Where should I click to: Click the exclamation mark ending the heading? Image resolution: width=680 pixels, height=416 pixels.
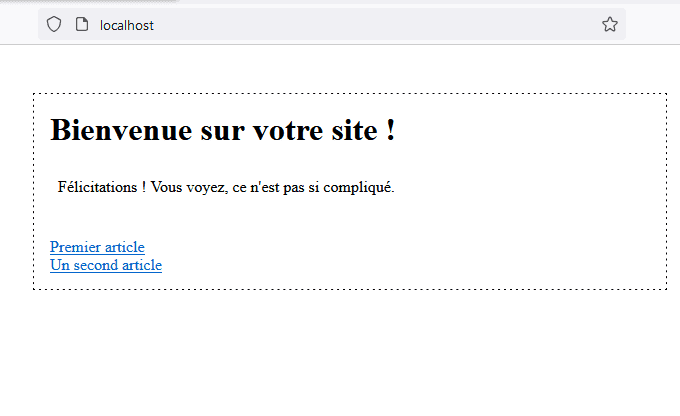coord(390,130)
